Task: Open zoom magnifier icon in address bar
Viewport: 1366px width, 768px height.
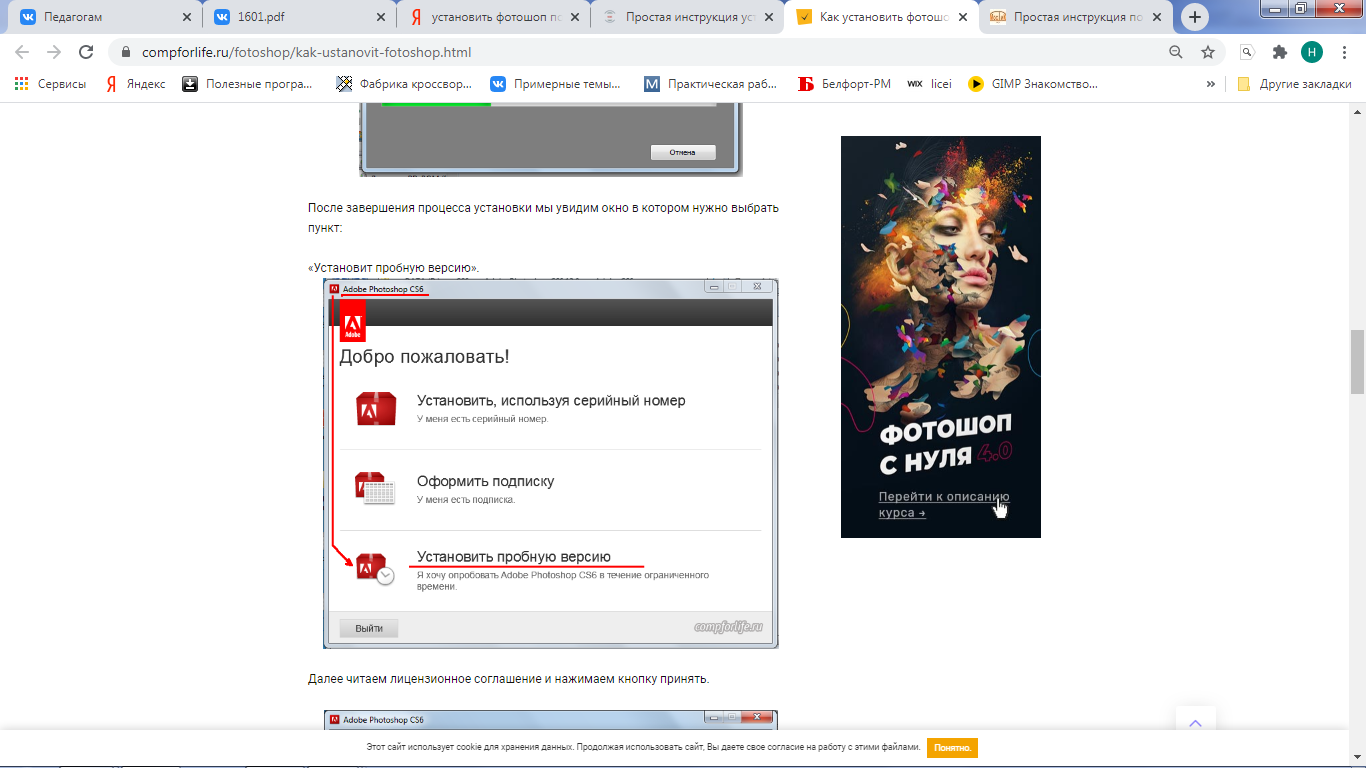Action: (1176, 52)
